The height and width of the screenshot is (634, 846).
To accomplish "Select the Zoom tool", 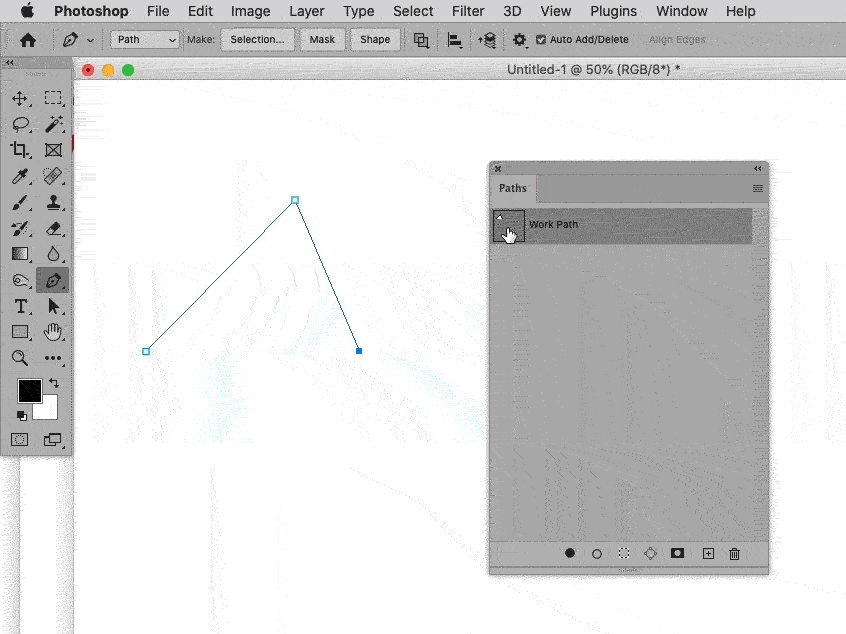I will click(20, 358).
